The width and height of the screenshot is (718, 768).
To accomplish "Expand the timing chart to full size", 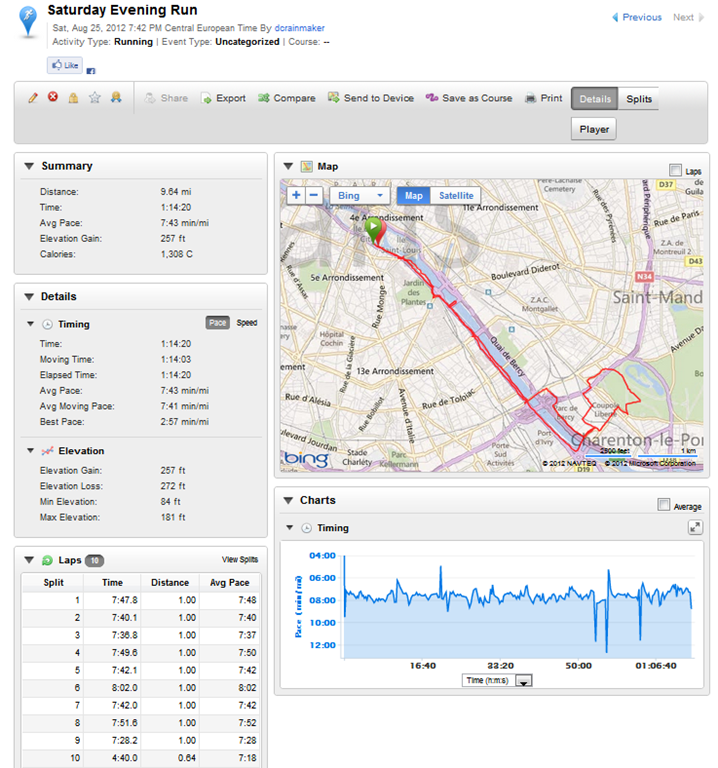I will [695, 527].
